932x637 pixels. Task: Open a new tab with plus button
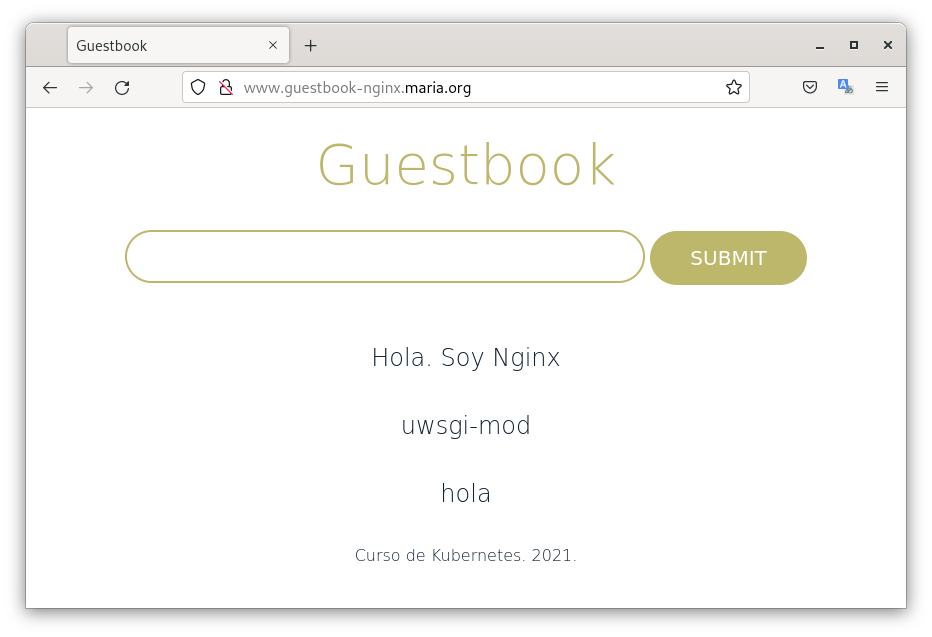[311, 46]
